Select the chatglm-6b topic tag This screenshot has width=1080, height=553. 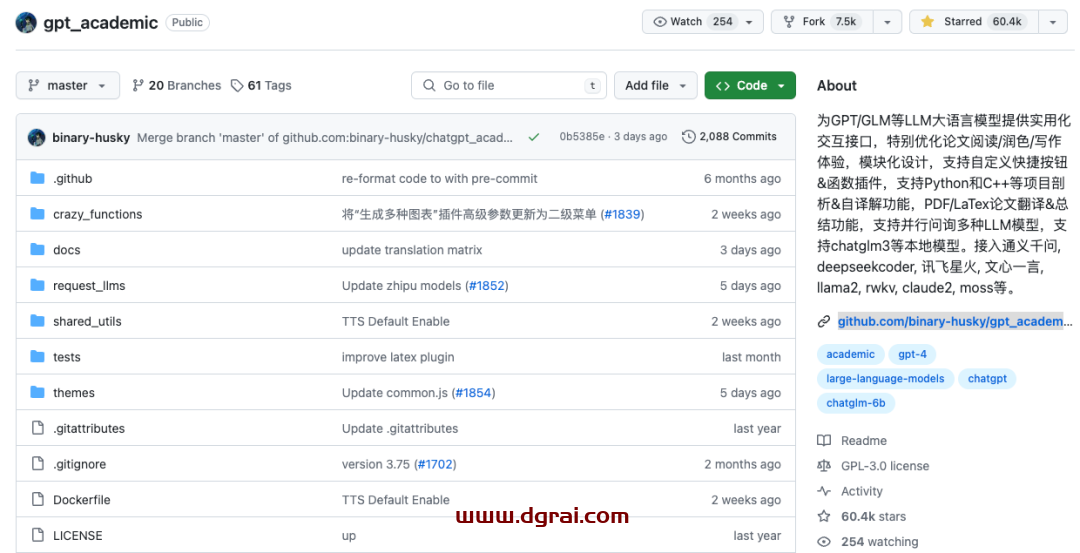855,403
